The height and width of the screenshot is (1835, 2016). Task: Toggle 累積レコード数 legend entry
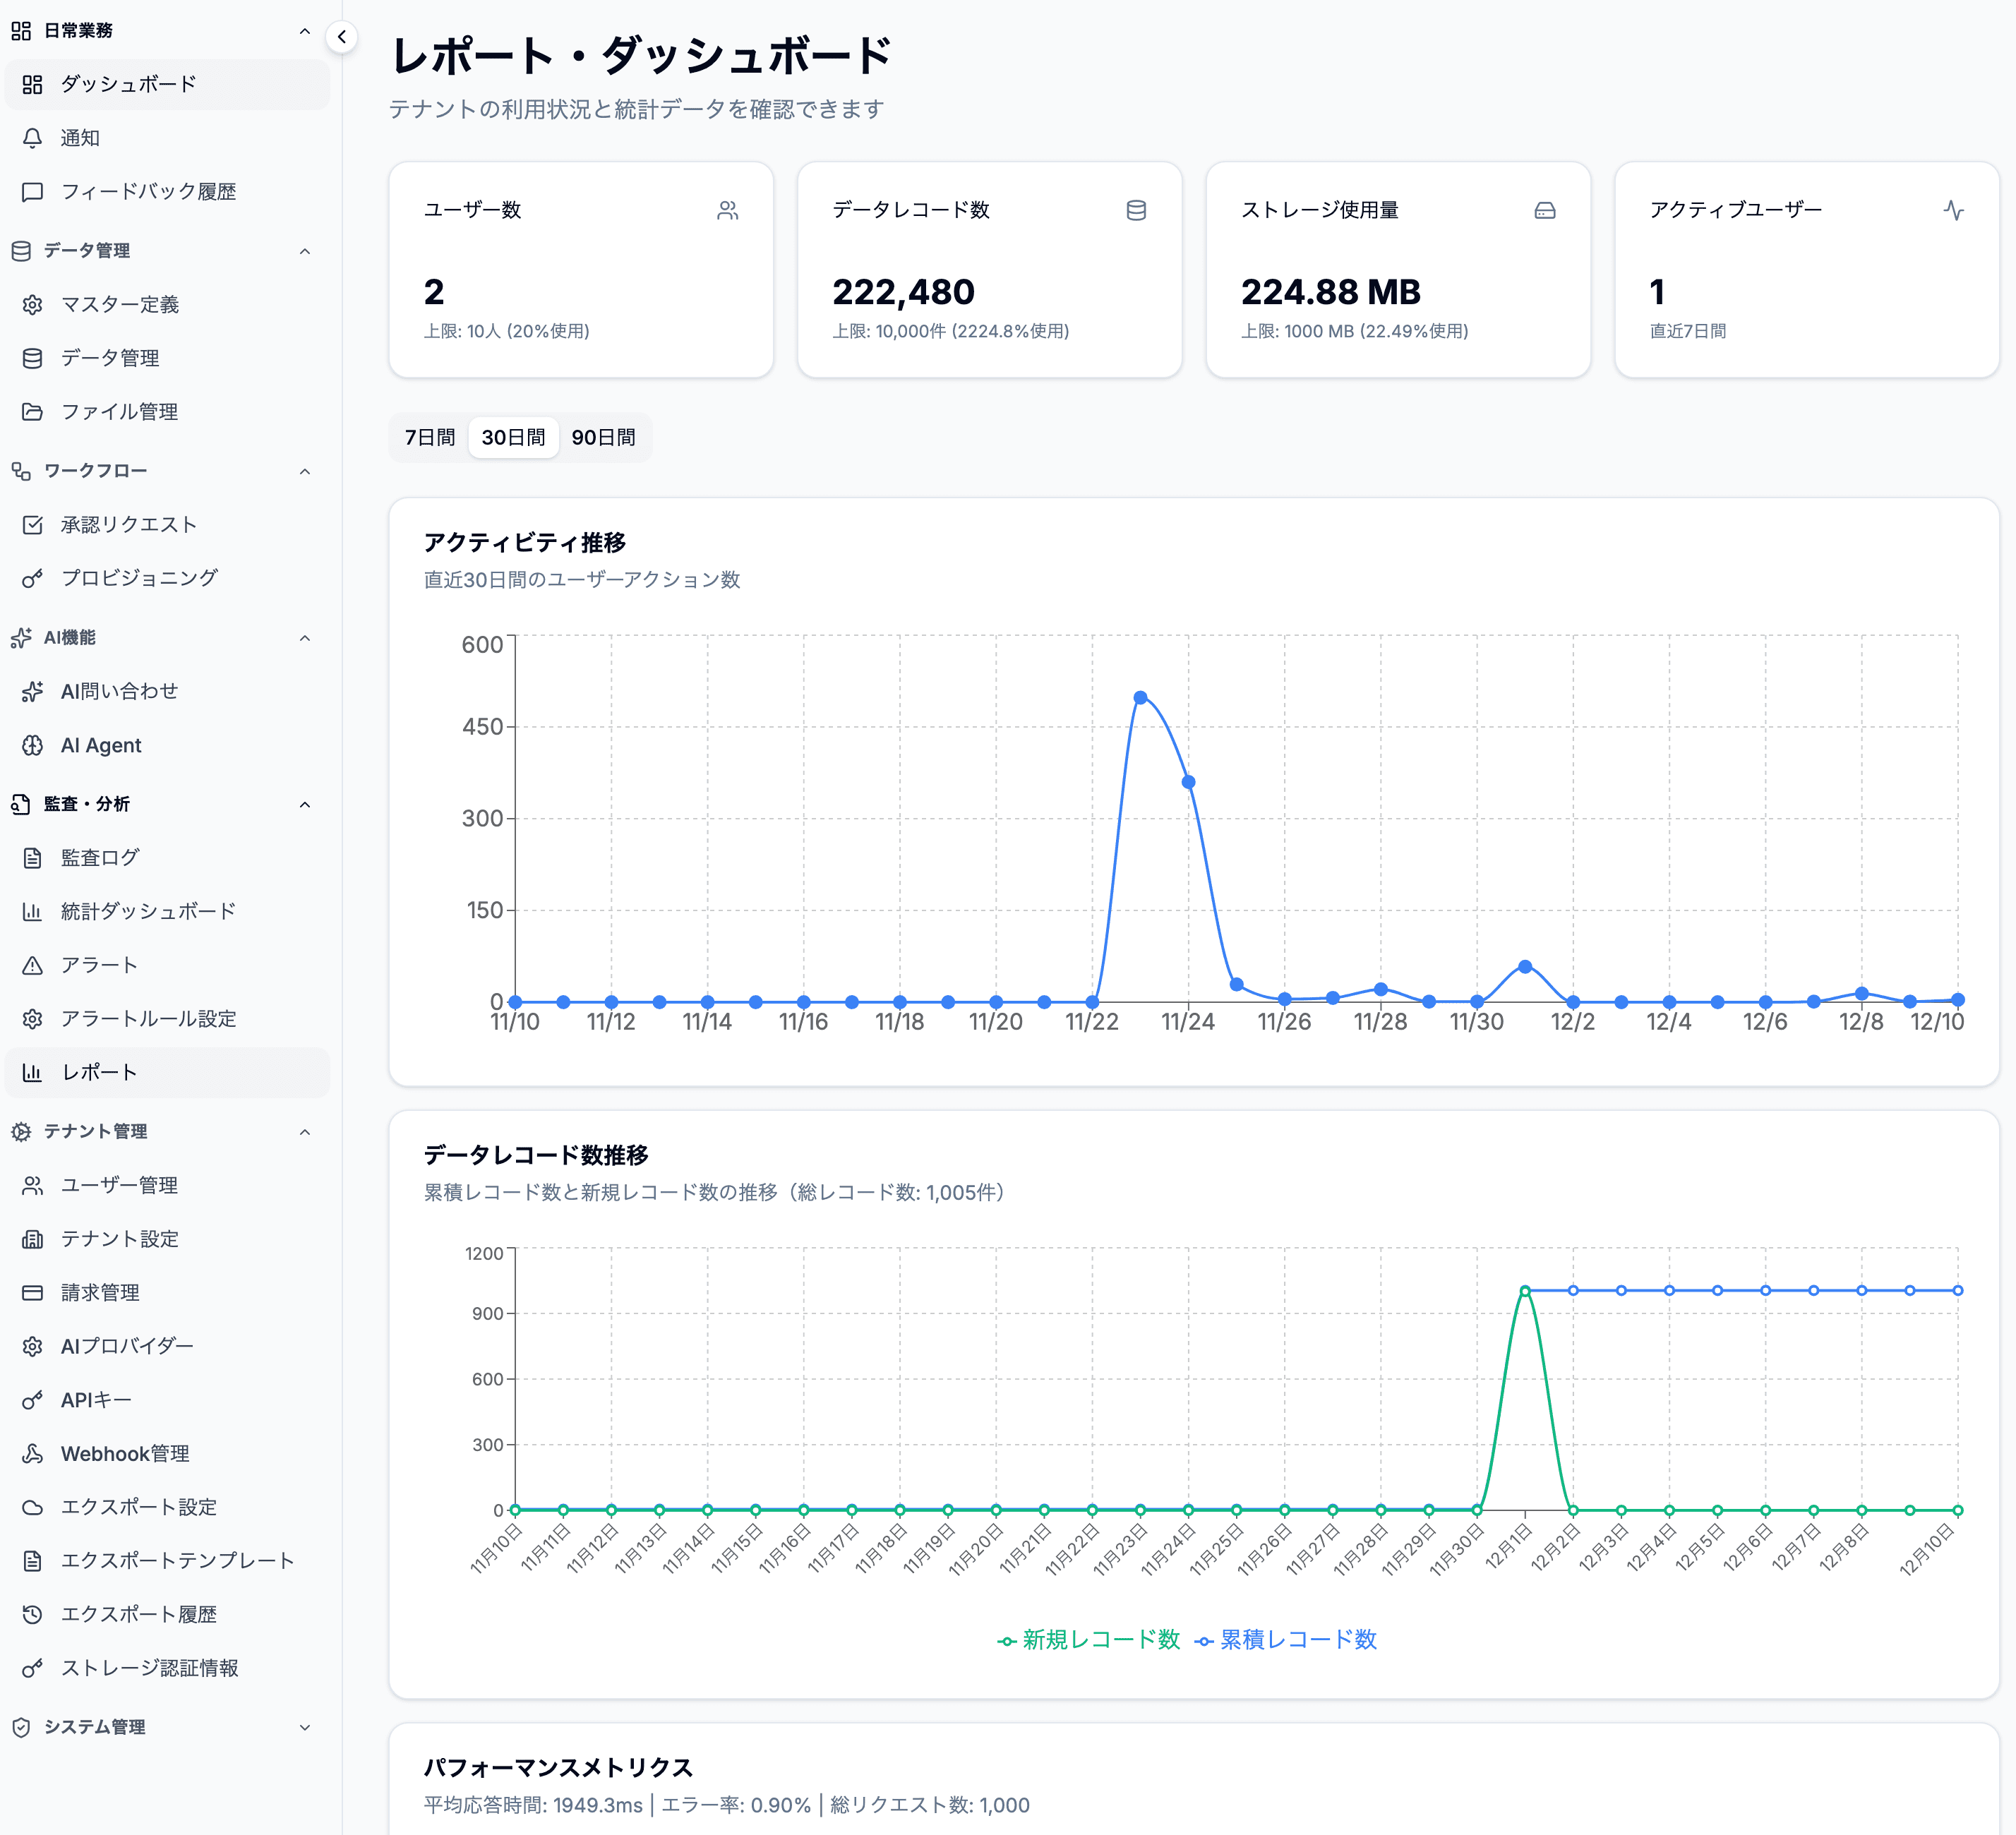1286,1640
